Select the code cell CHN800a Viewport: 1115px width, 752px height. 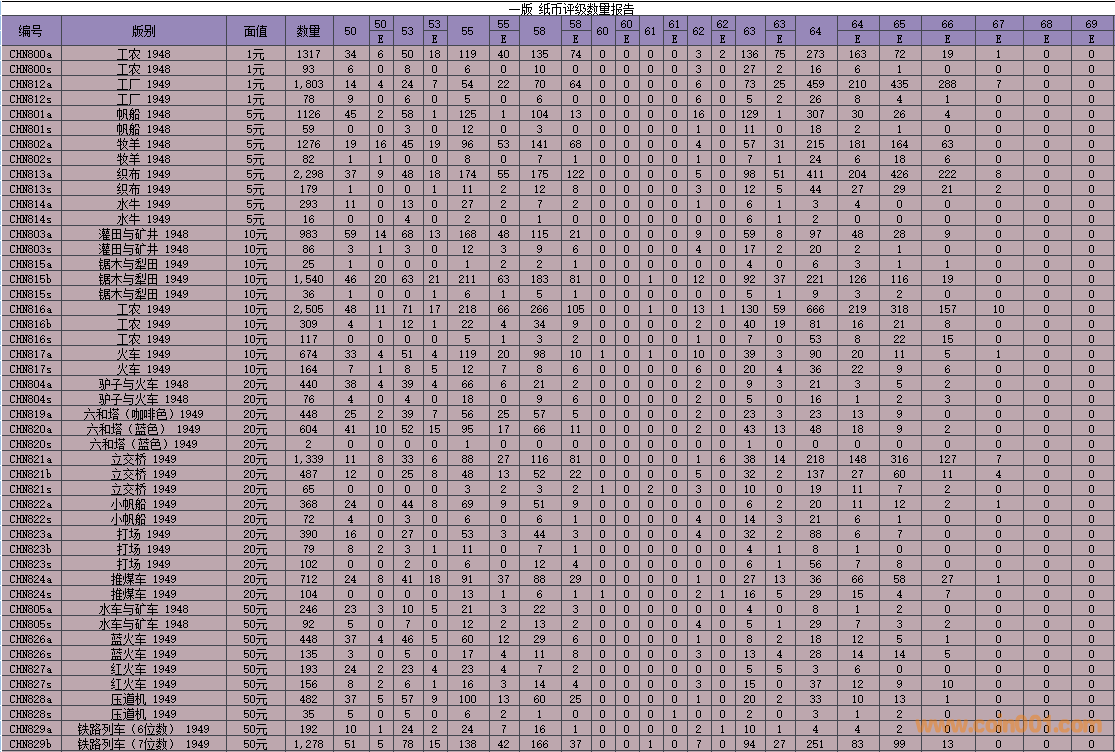click(31, 54)
